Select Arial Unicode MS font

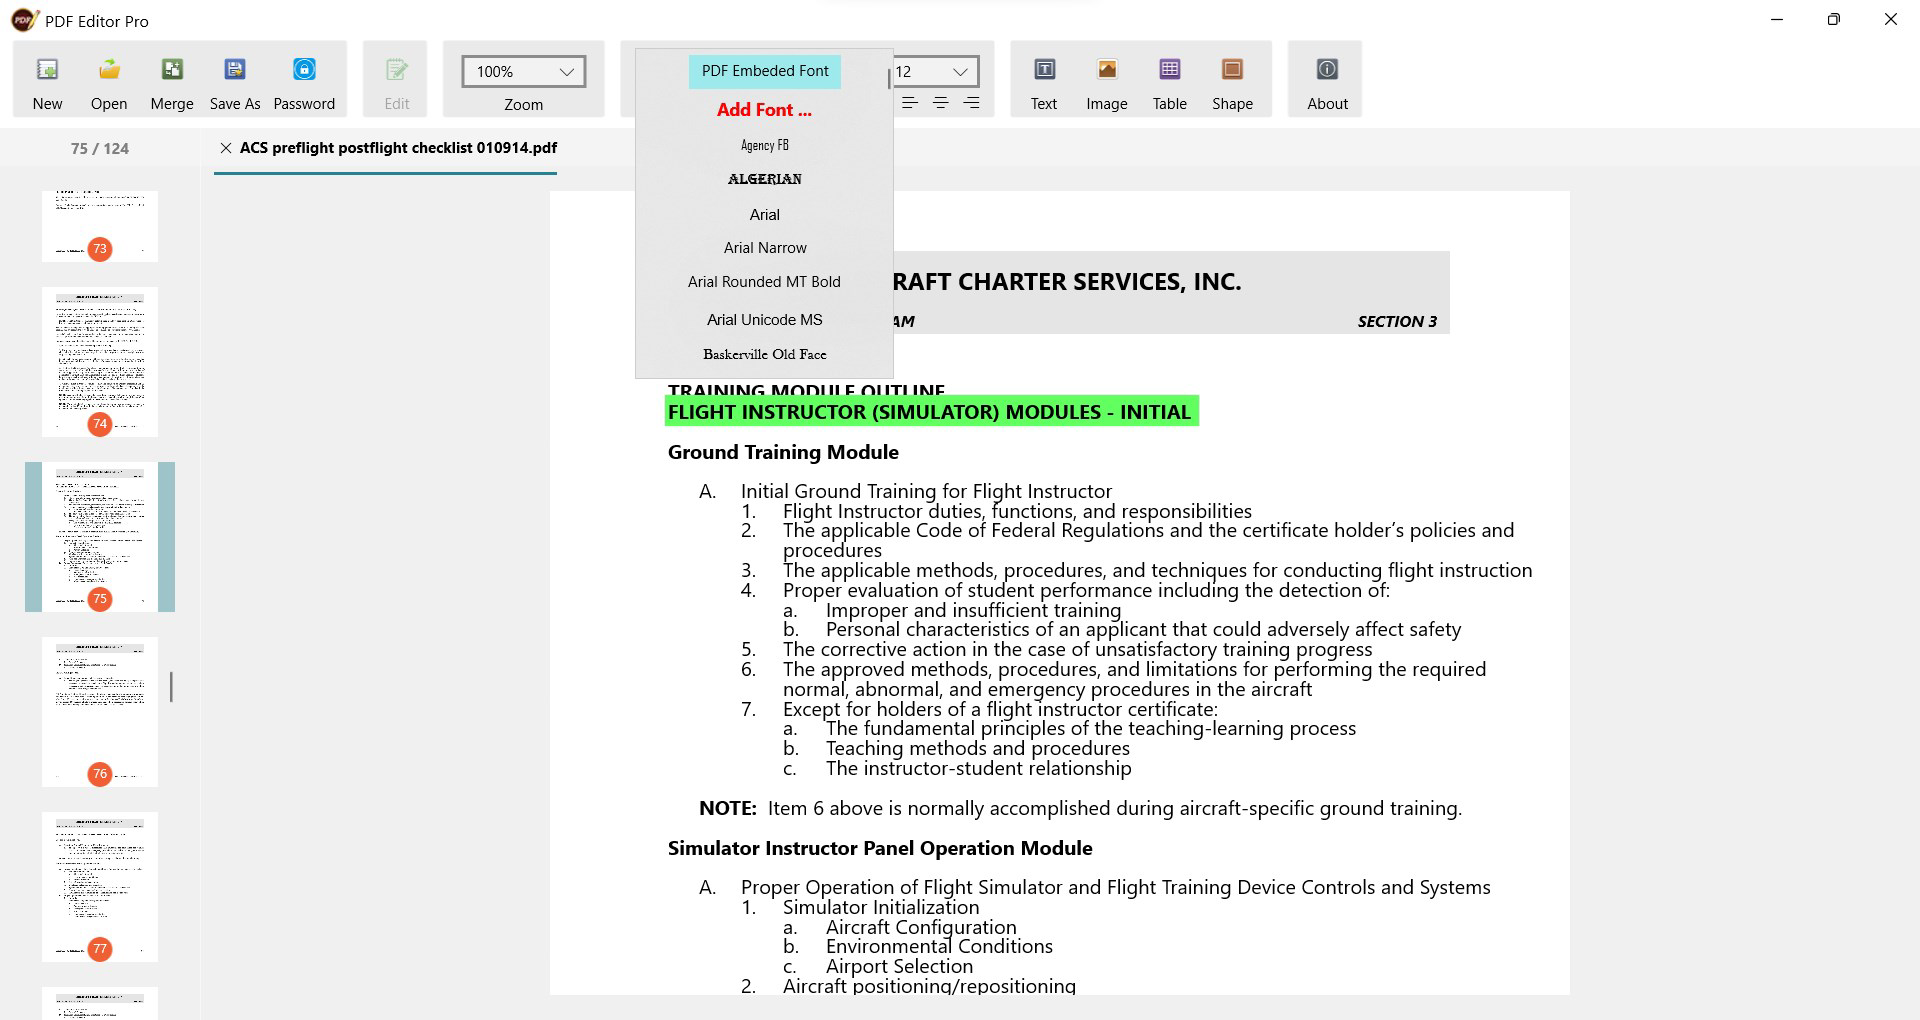click(764, 320)
